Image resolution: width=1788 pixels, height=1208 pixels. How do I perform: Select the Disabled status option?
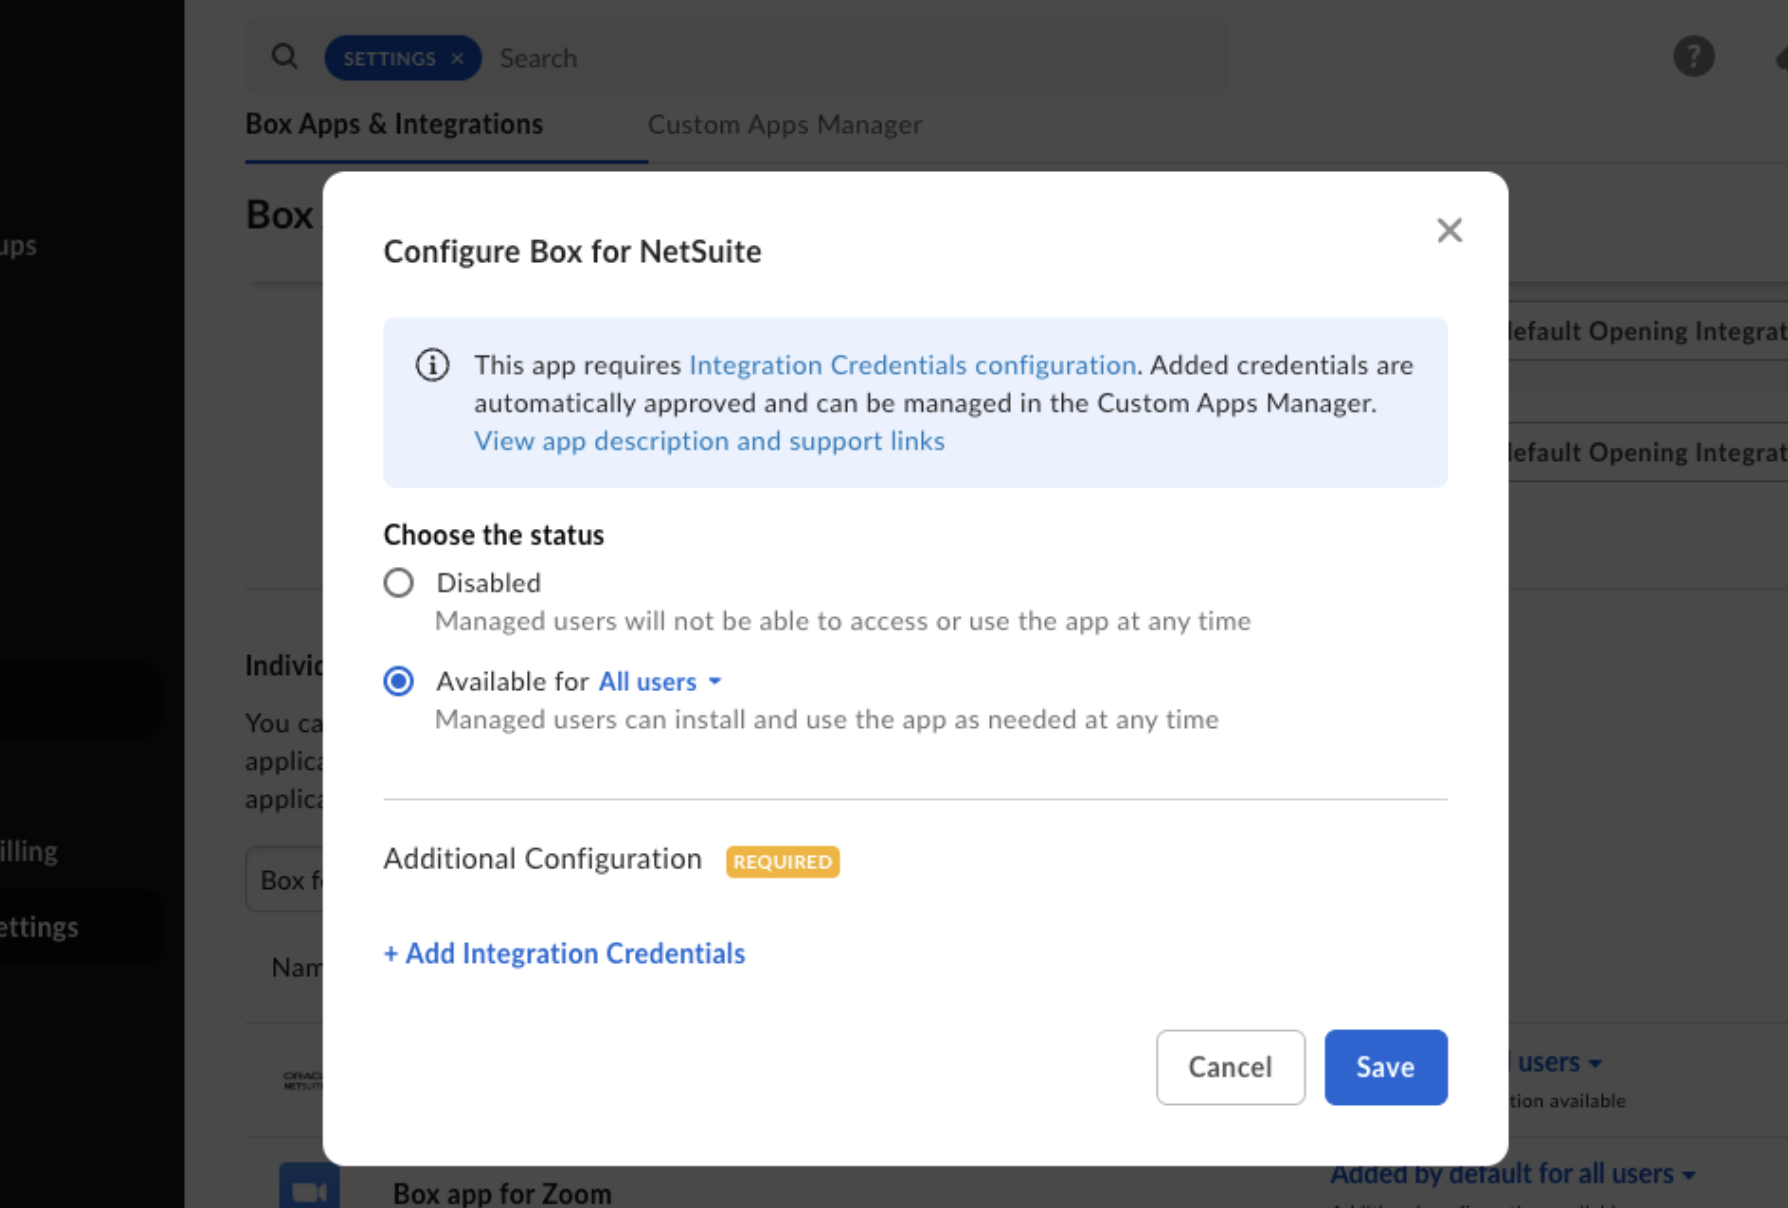pyautogui.click(x=398, y=582)
